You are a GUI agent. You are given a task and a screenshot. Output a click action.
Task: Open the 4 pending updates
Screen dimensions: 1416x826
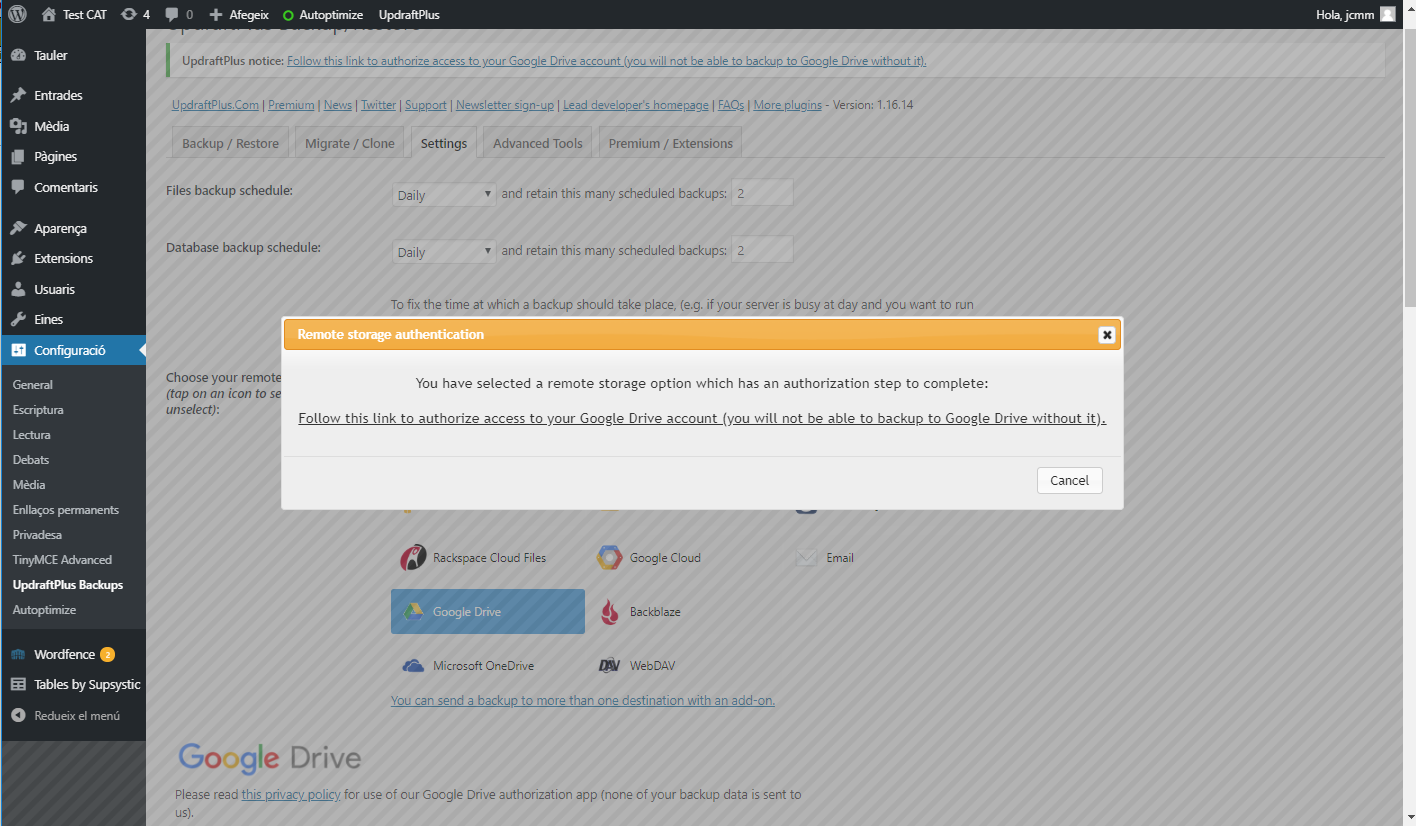[135, 14]
